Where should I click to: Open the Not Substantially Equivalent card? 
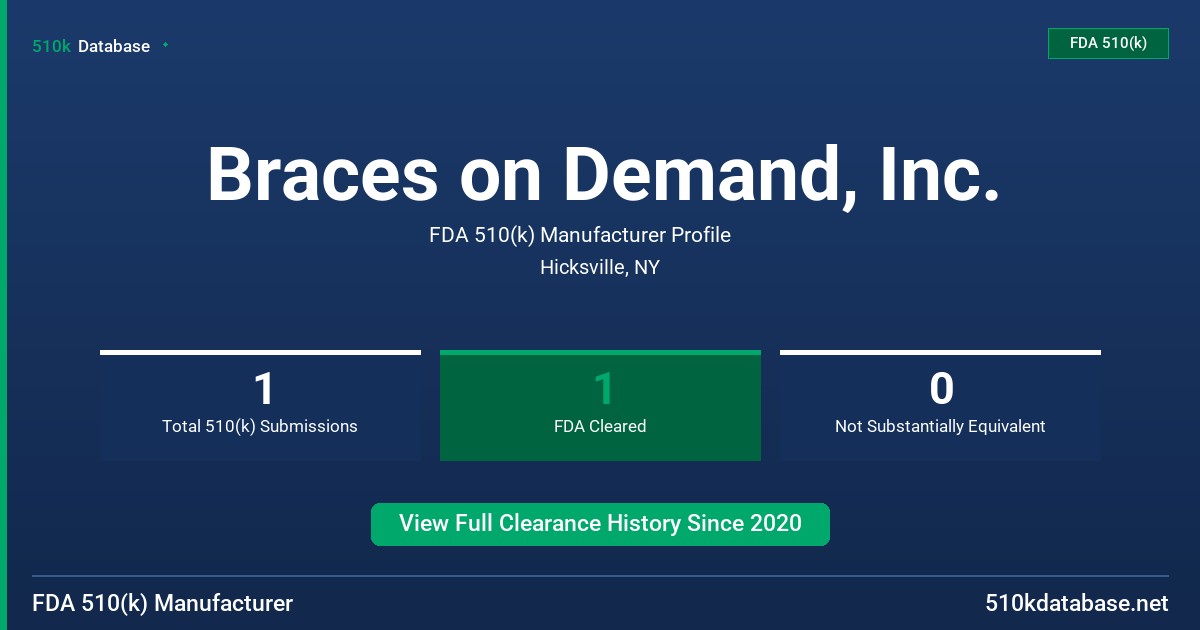(940, 405)
